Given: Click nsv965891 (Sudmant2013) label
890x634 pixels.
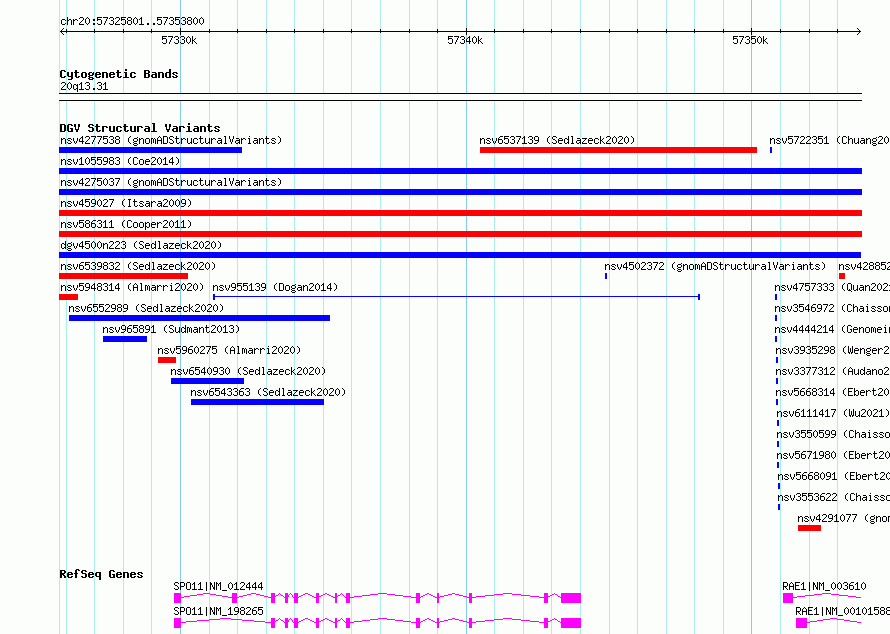Looking at the screenshot, I should pos(171,329).
